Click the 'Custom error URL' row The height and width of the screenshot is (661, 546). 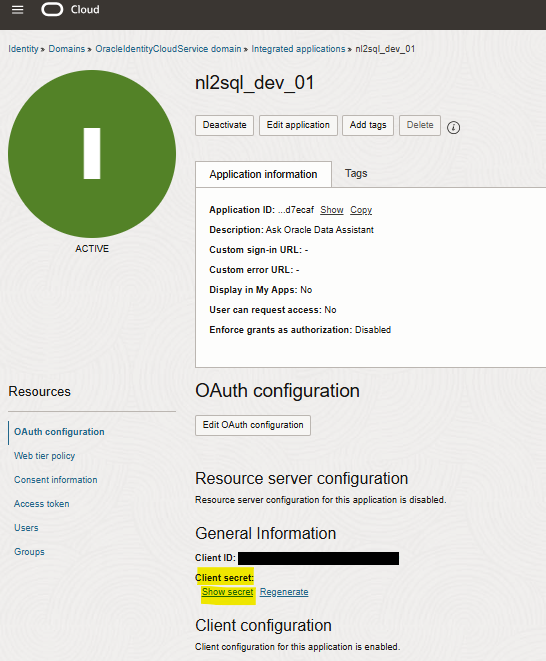tap(254, 270)
